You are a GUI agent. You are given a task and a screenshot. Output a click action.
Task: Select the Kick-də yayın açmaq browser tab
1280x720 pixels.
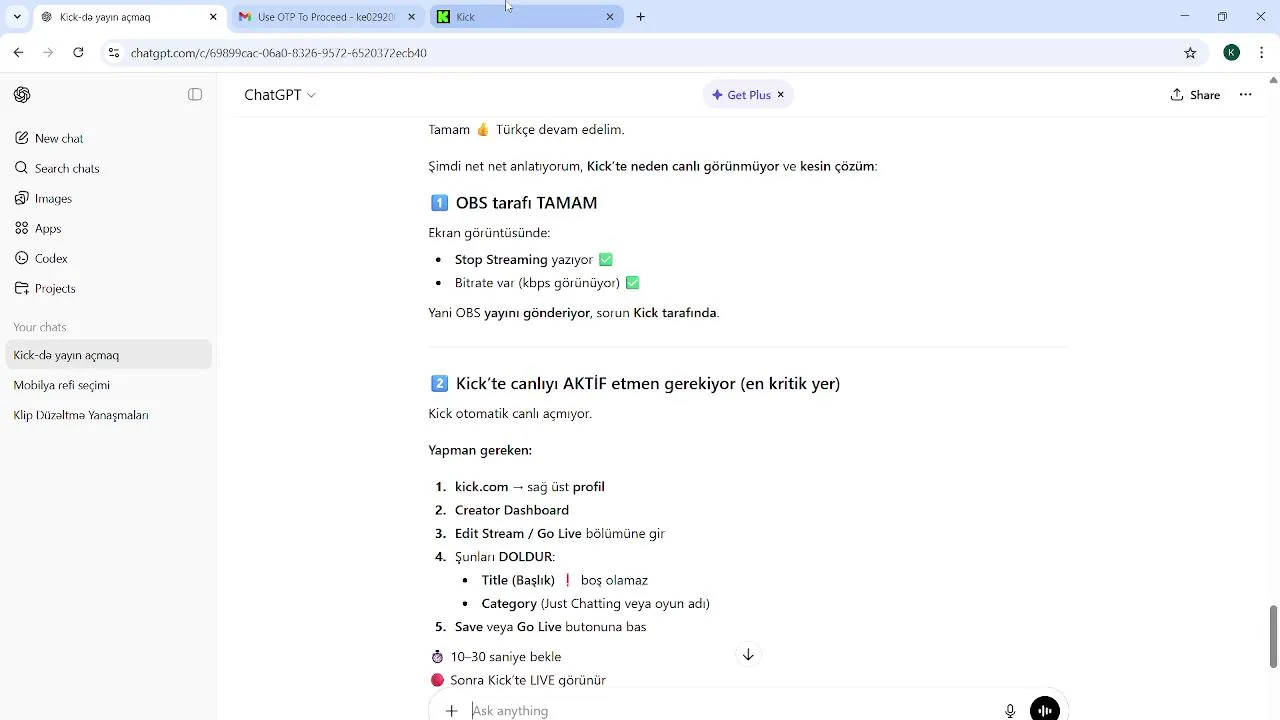127,17
